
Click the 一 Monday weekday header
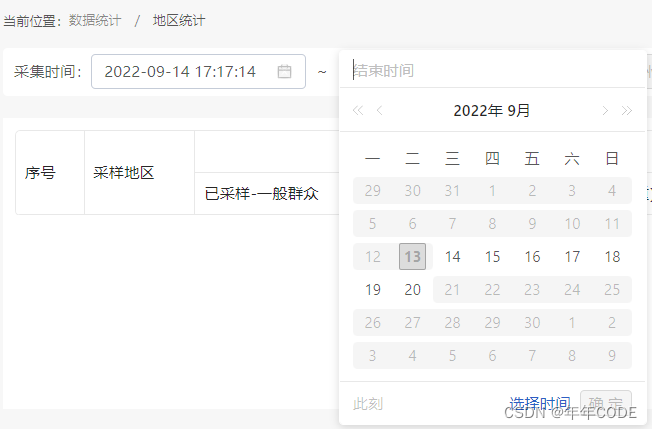(x=373, y=158)
